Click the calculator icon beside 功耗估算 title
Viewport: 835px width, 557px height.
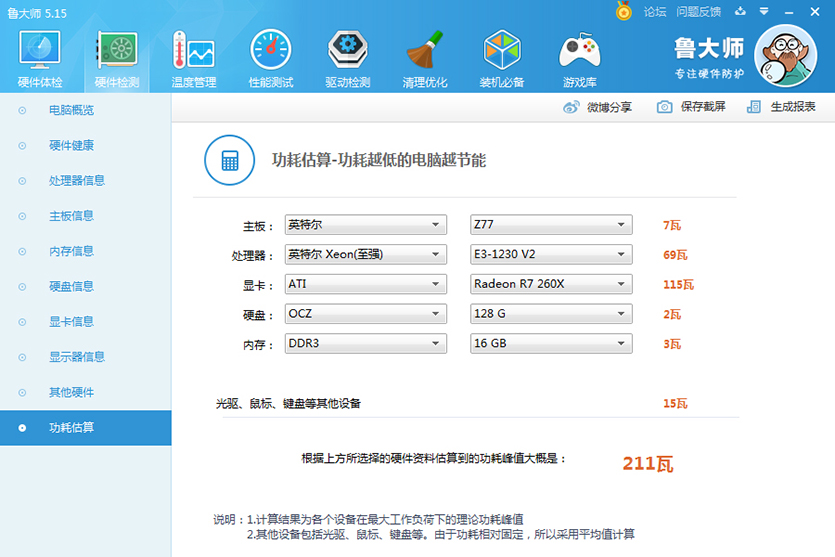coord(230,160)
